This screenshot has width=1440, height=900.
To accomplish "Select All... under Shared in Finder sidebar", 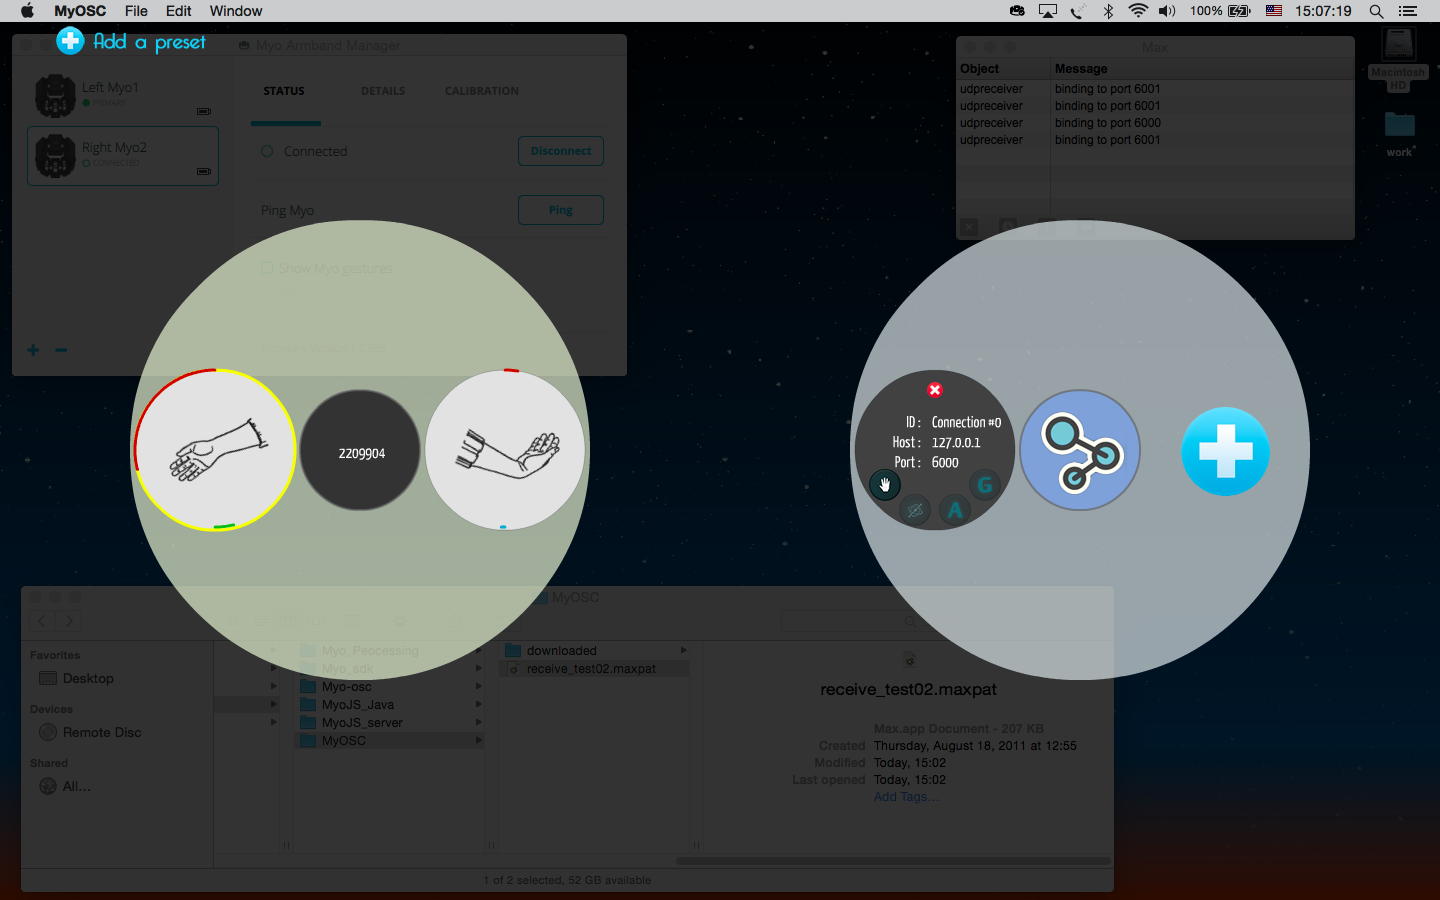I will point(65,786).
